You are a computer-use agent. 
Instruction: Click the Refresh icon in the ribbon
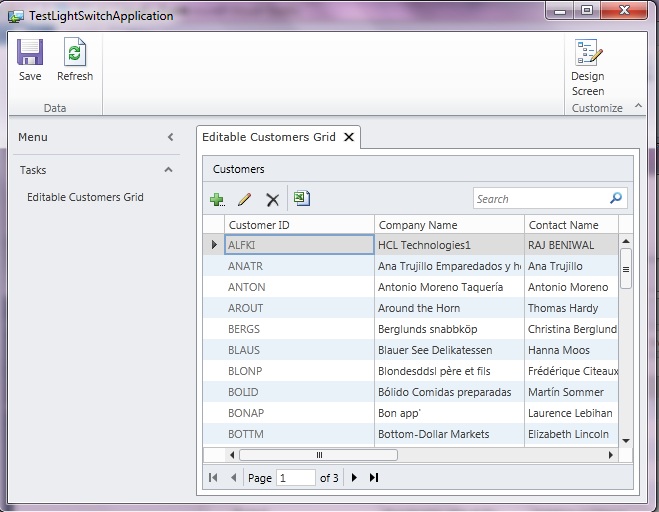coord(75,52)
